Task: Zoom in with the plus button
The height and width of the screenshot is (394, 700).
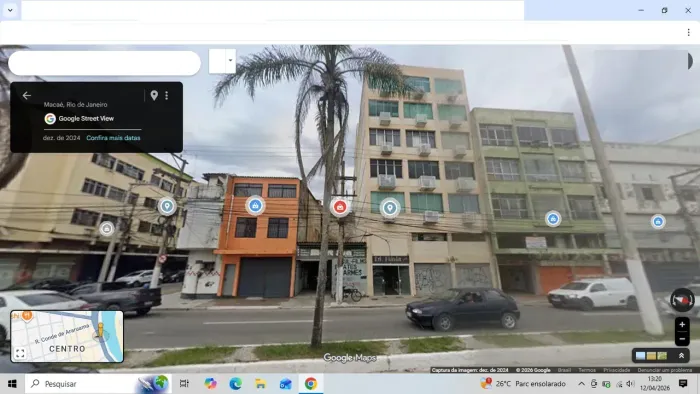Action: pos(682,325)
